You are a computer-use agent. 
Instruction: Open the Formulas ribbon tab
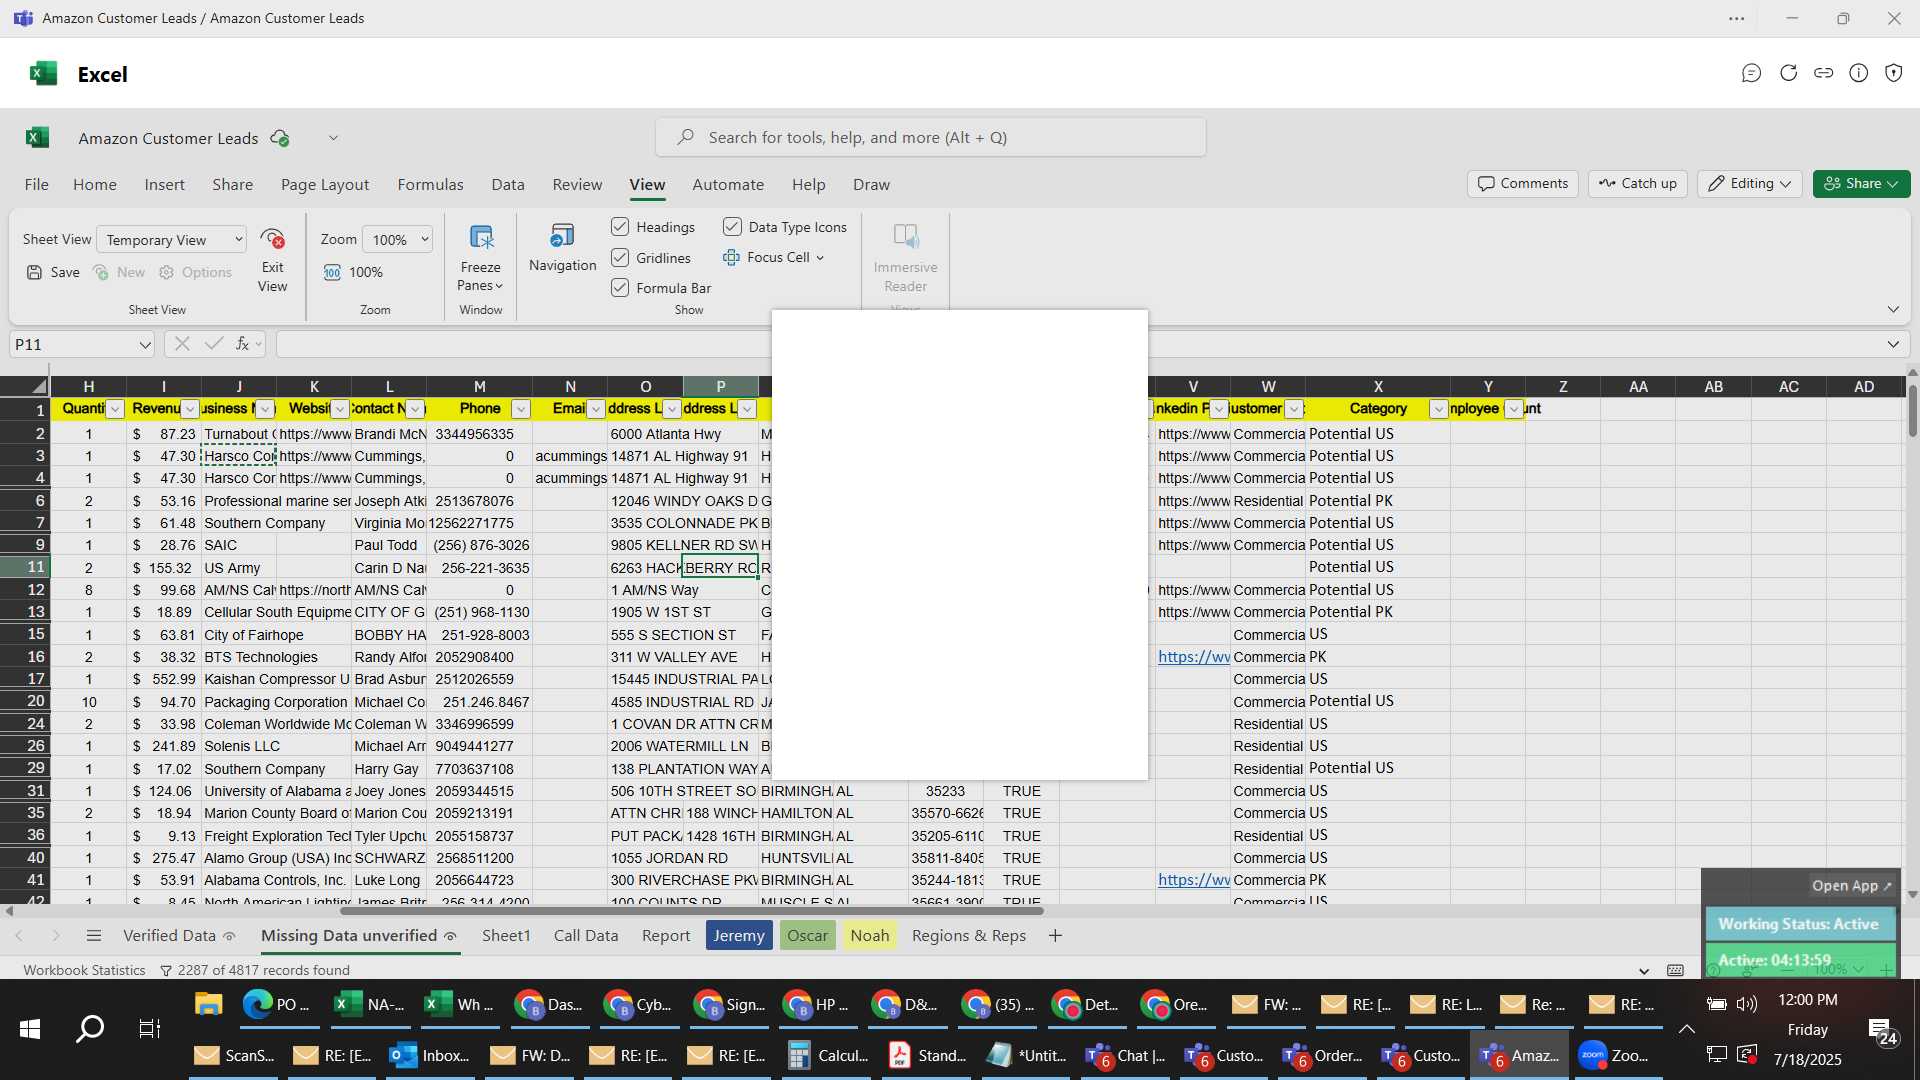click(x=430, y=184)
